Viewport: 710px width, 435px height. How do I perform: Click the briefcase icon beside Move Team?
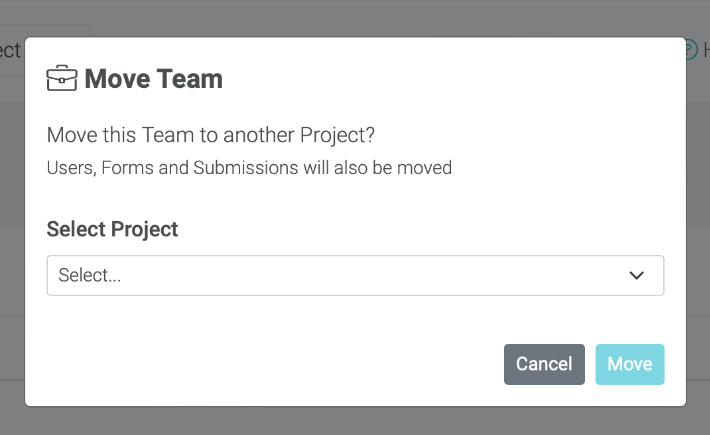[x=62, y=78]
